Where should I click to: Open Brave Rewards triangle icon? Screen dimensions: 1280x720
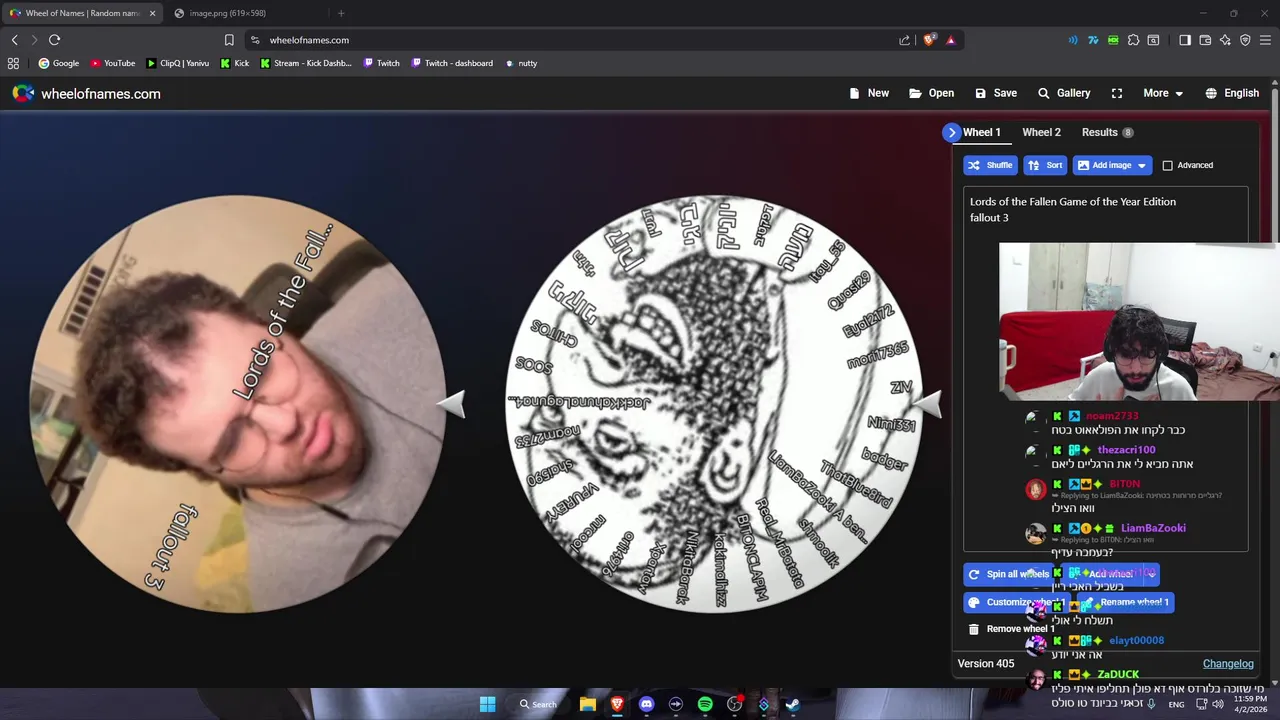click(x=950, y=40)
